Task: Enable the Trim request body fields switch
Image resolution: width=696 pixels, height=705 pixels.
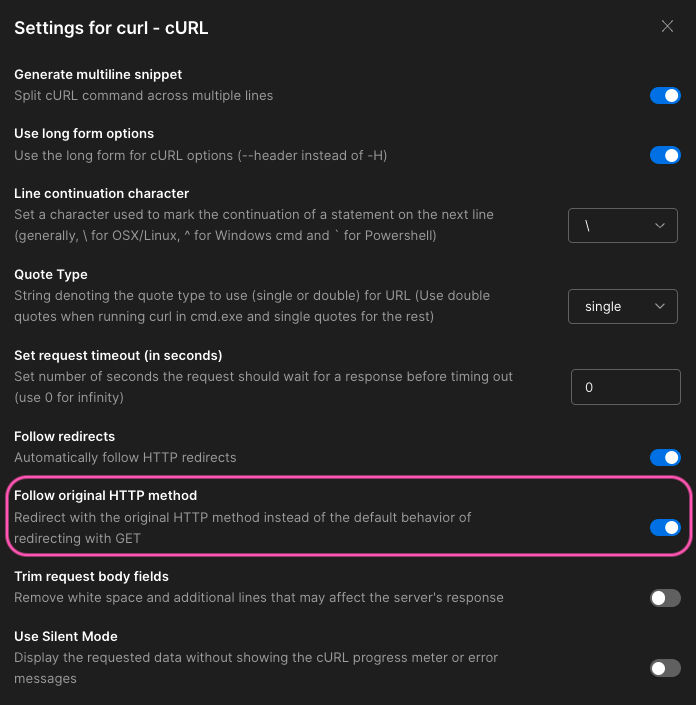Action: point(665,598)
